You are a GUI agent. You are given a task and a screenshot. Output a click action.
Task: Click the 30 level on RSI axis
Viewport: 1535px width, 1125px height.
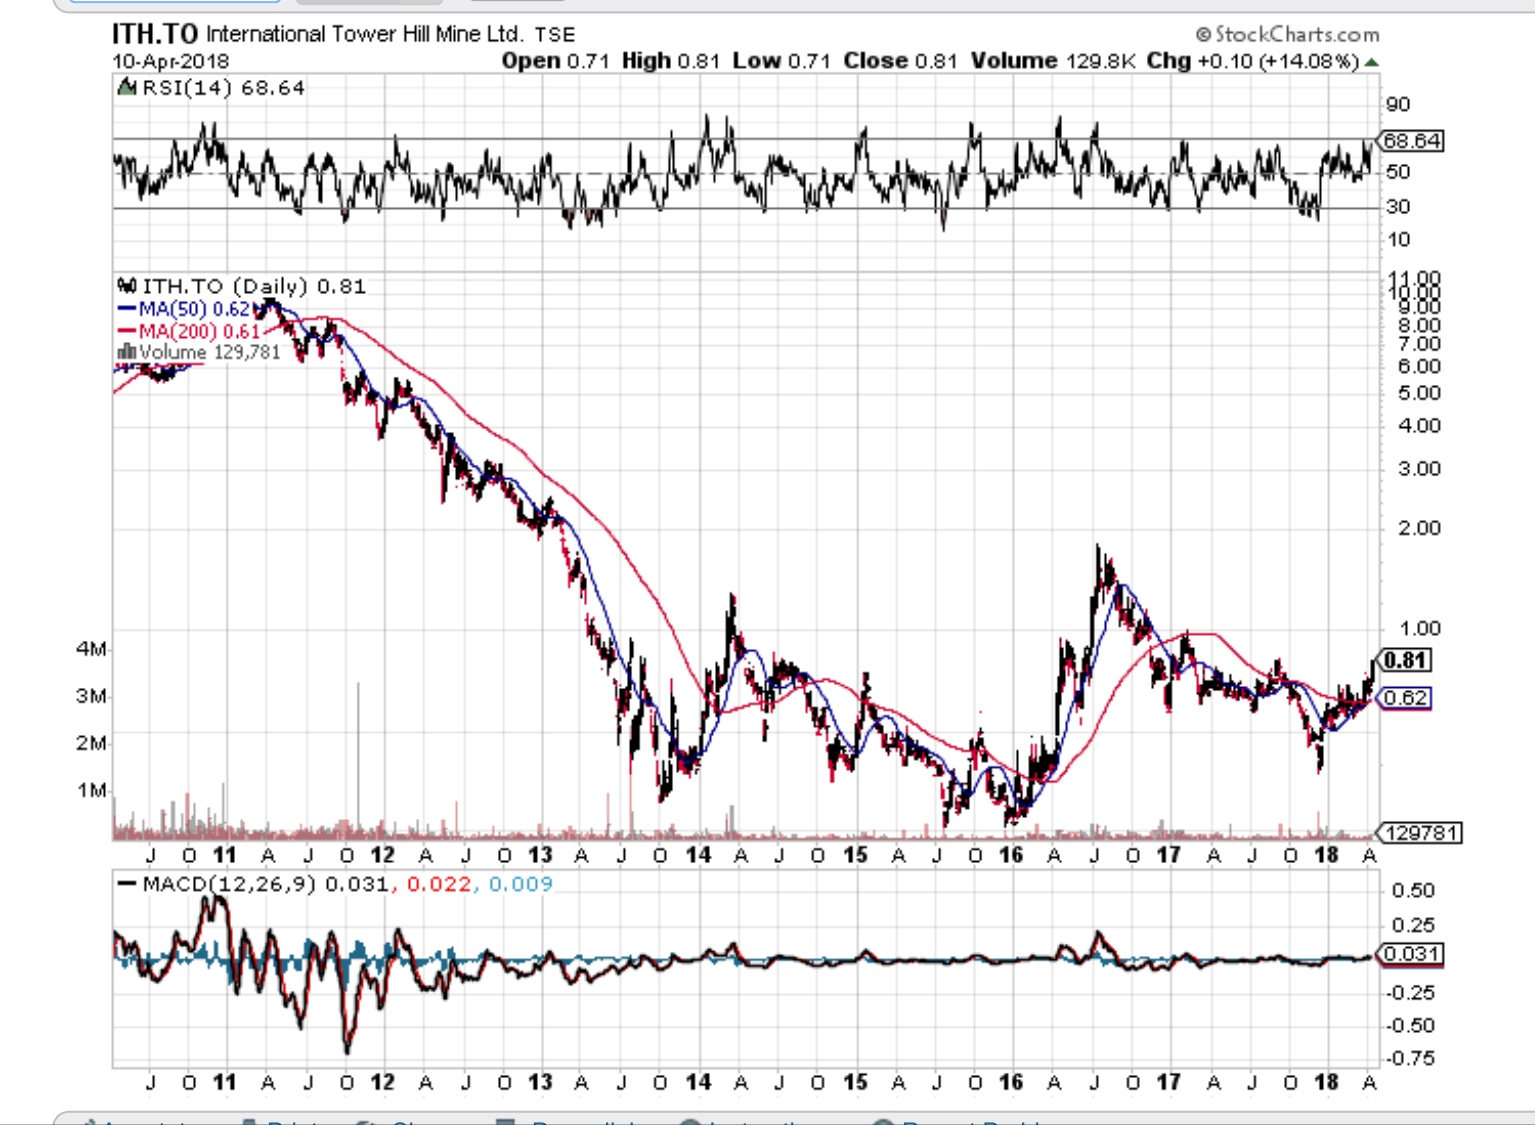click(x=1398, y=206)
